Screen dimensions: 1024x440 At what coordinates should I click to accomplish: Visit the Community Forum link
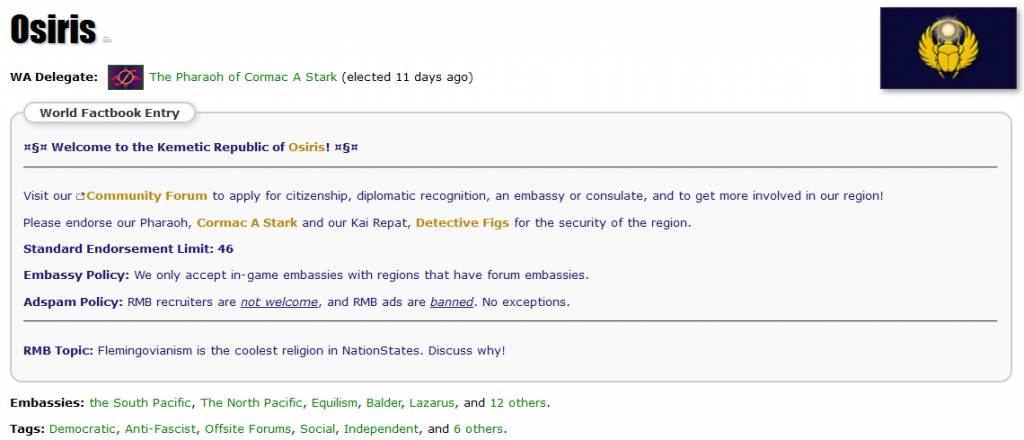click(147, 195)
